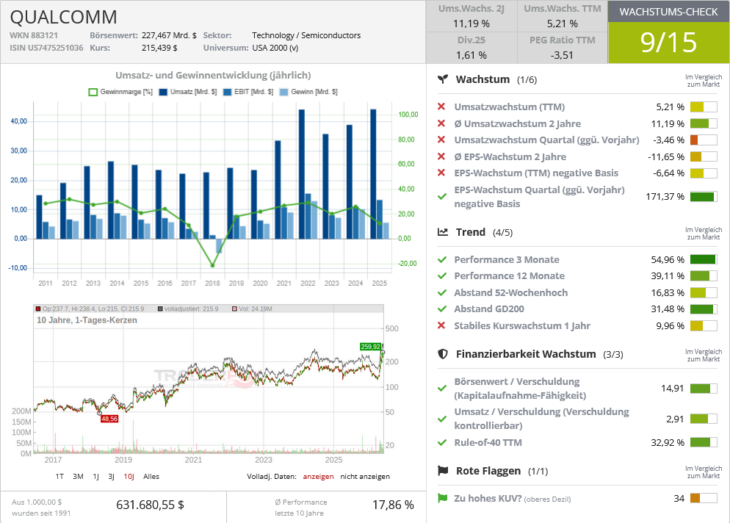
Task: Click the red X beside Umsatzwachstum (TTM)
Action: pos(441,107)
